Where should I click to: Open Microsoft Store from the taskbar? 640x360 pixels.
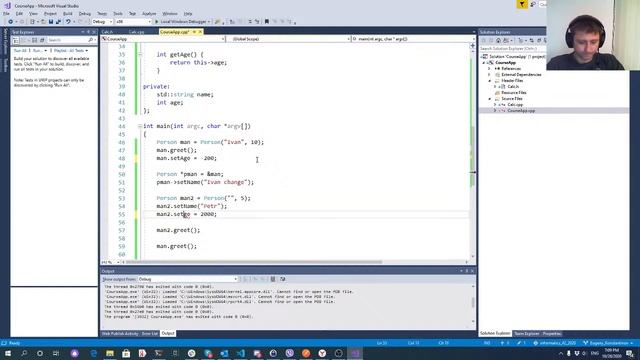click(x=126, y=353)
